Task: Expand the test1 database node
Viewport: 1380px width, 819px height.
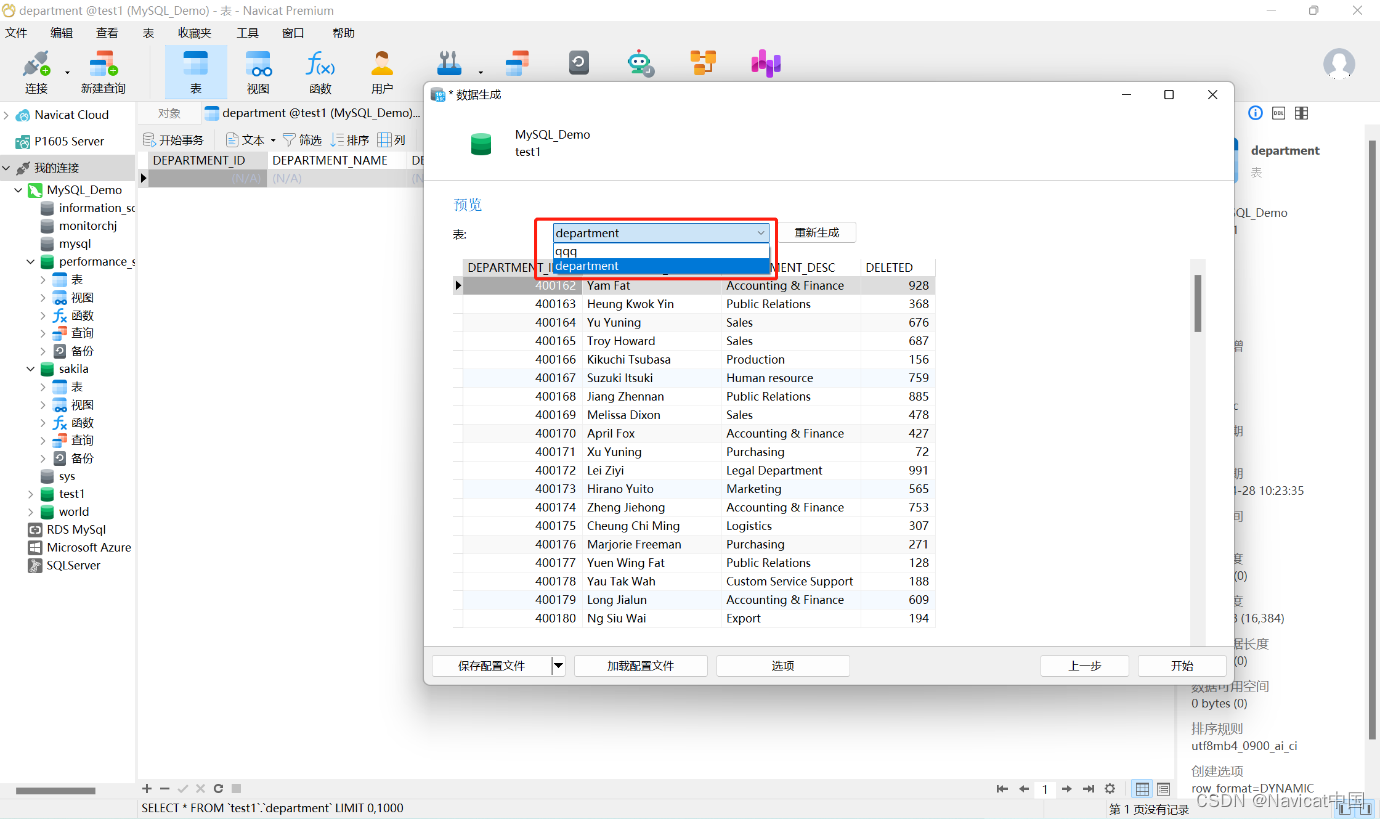Action: (31, 494)
